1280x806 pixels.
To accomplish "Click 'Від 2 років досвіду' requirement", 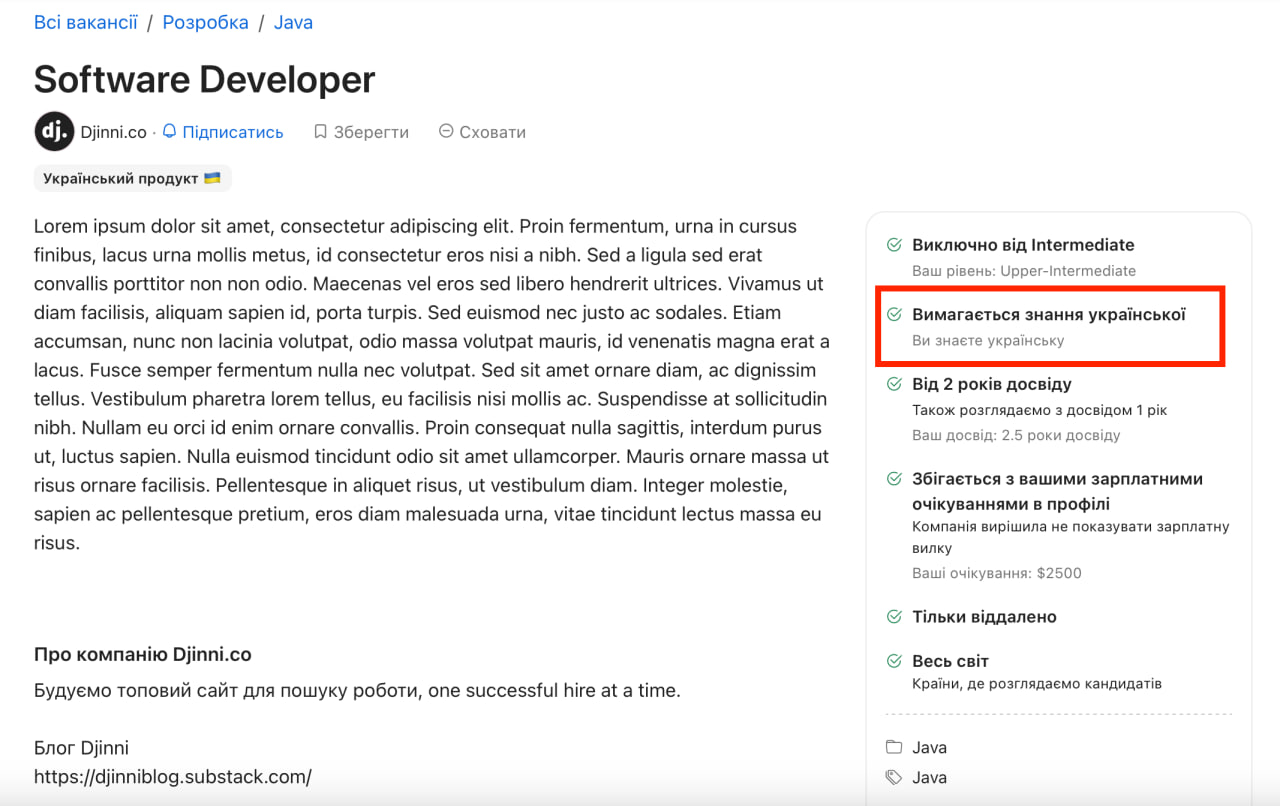I will tap(992, 384).
